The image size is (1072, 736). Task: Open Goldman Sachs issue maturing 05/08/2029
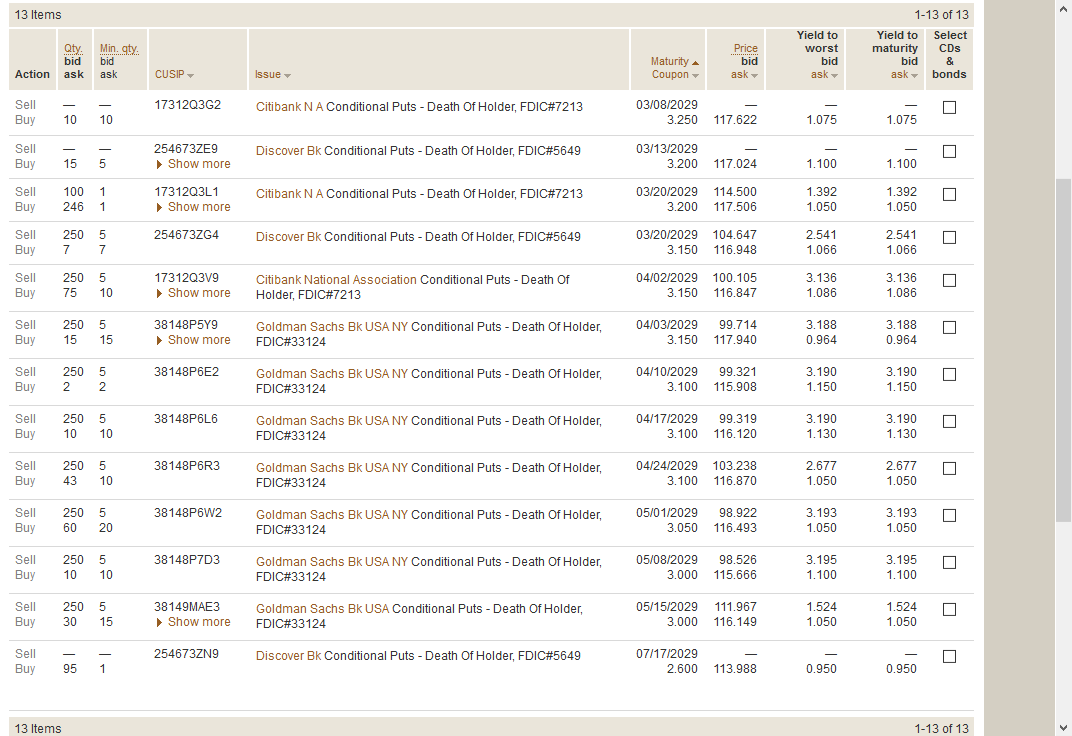[332, 562]
